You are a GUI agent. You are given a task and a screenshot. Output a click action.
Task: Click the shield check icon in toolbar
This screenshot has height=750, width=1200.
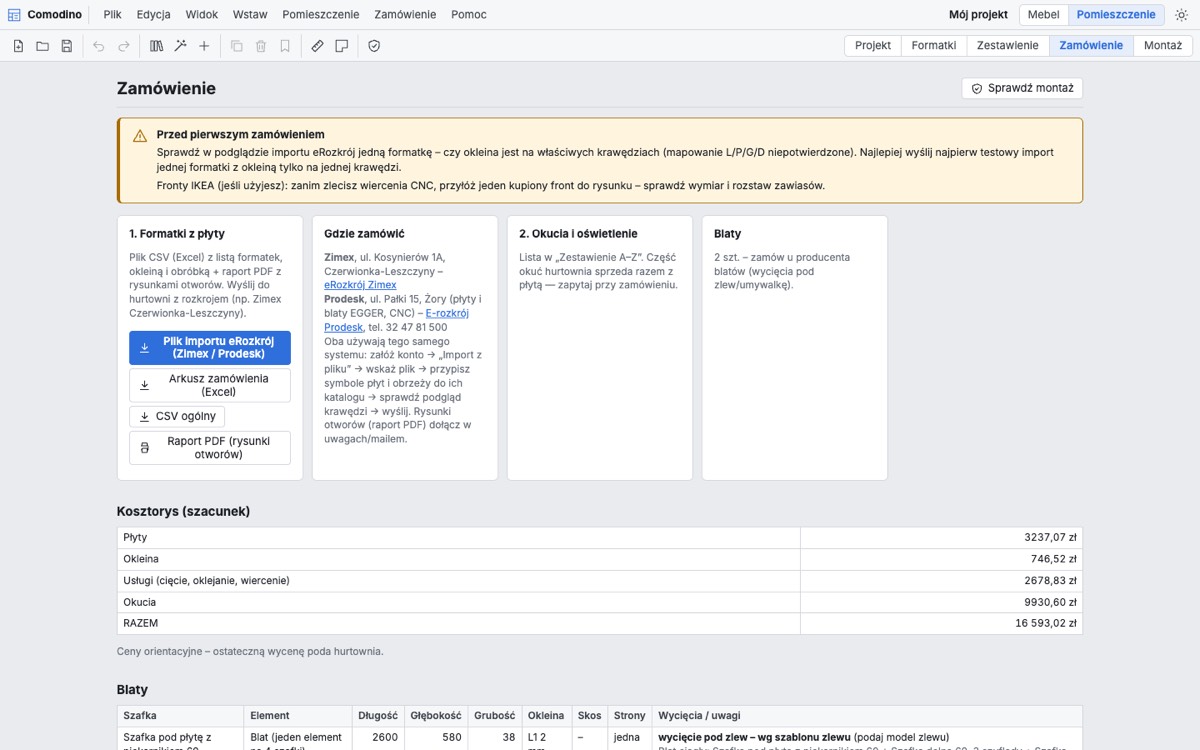pyautogui.click(x=374, y=46)
